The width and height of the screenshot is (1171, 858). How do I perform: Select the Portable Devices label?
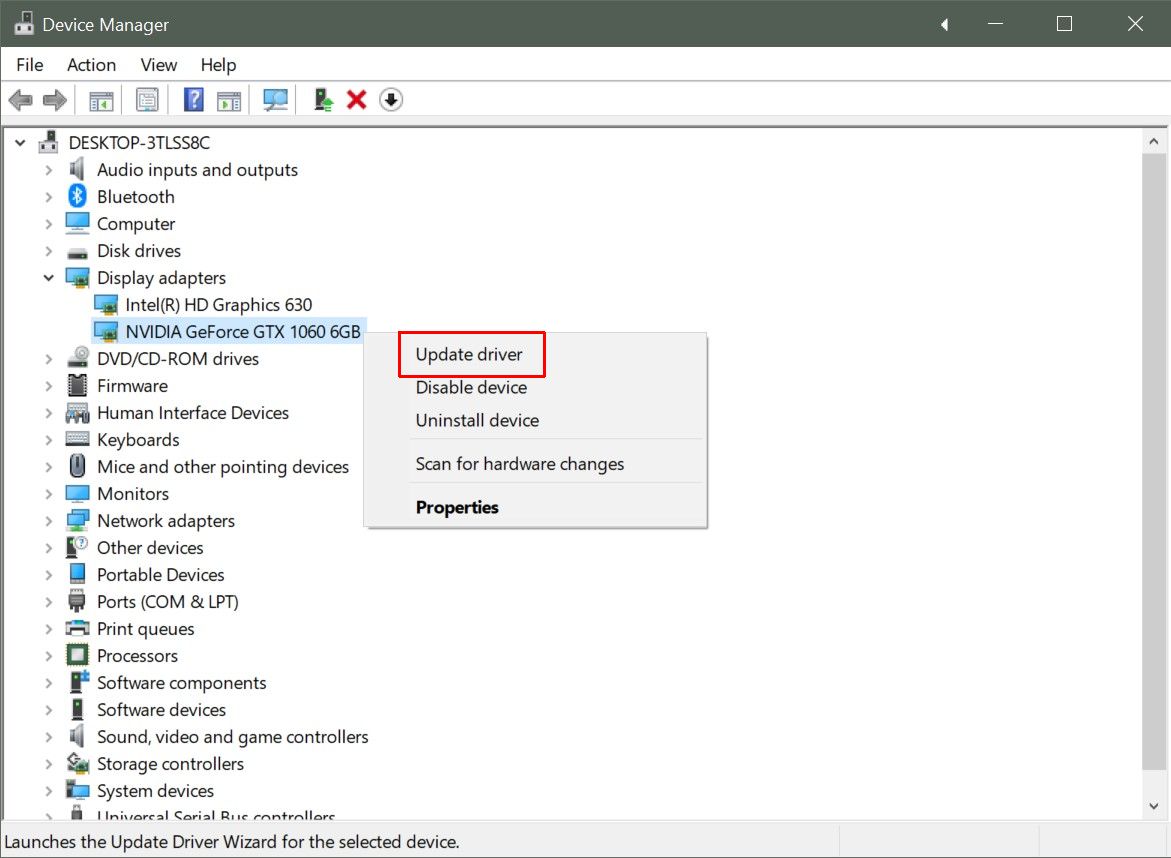click(x=161, y=574)
